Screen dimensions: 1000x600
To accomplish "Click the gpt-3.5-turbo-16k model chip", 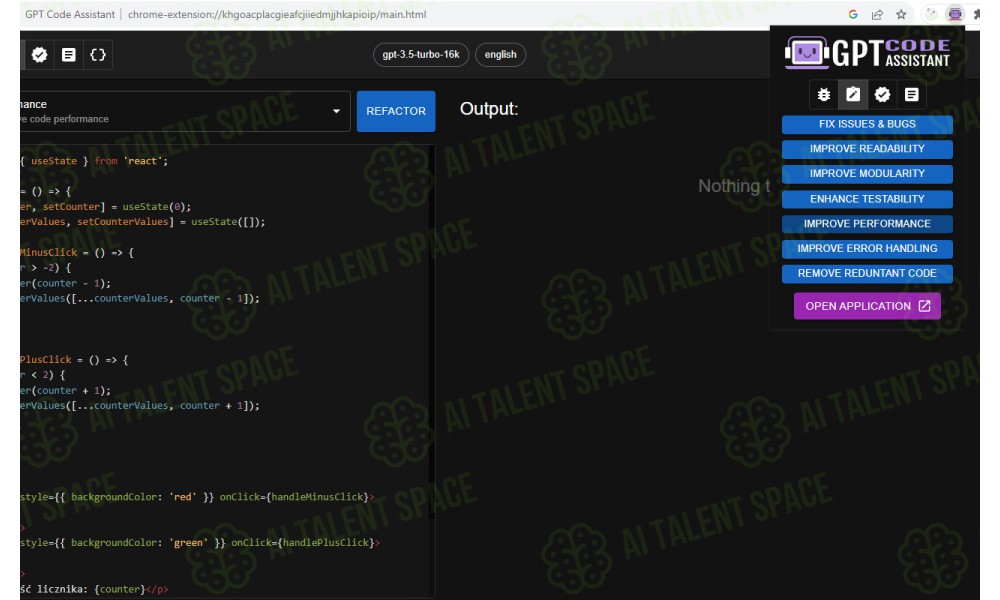I will pos(421,54).
